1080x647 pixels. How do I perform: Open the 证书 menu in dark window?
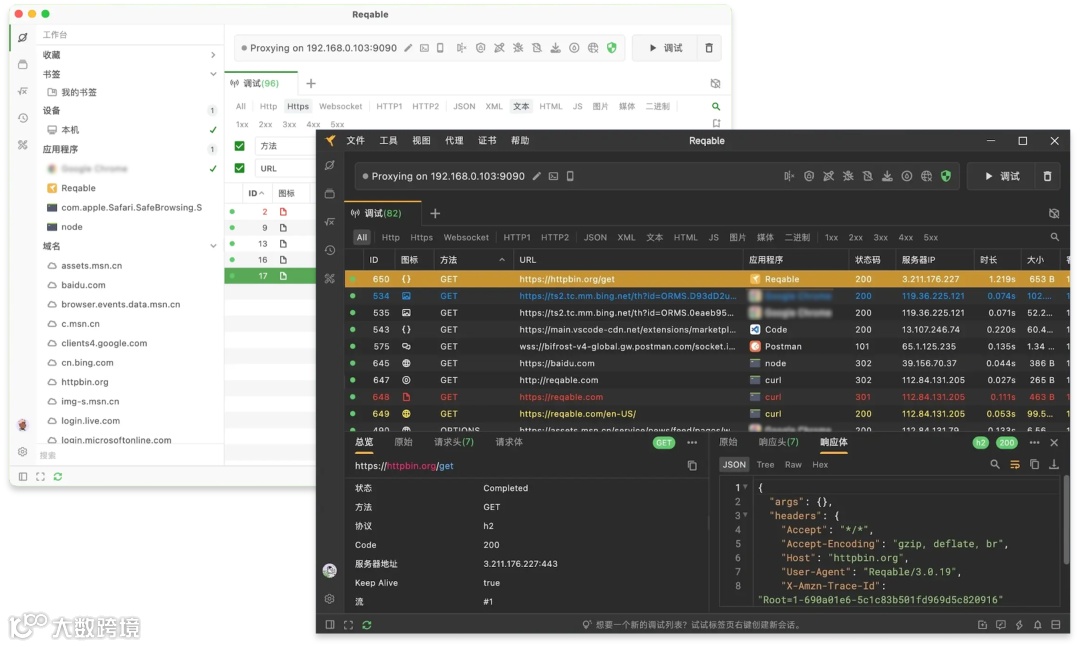pyautogui.click(x=487, y=141)
